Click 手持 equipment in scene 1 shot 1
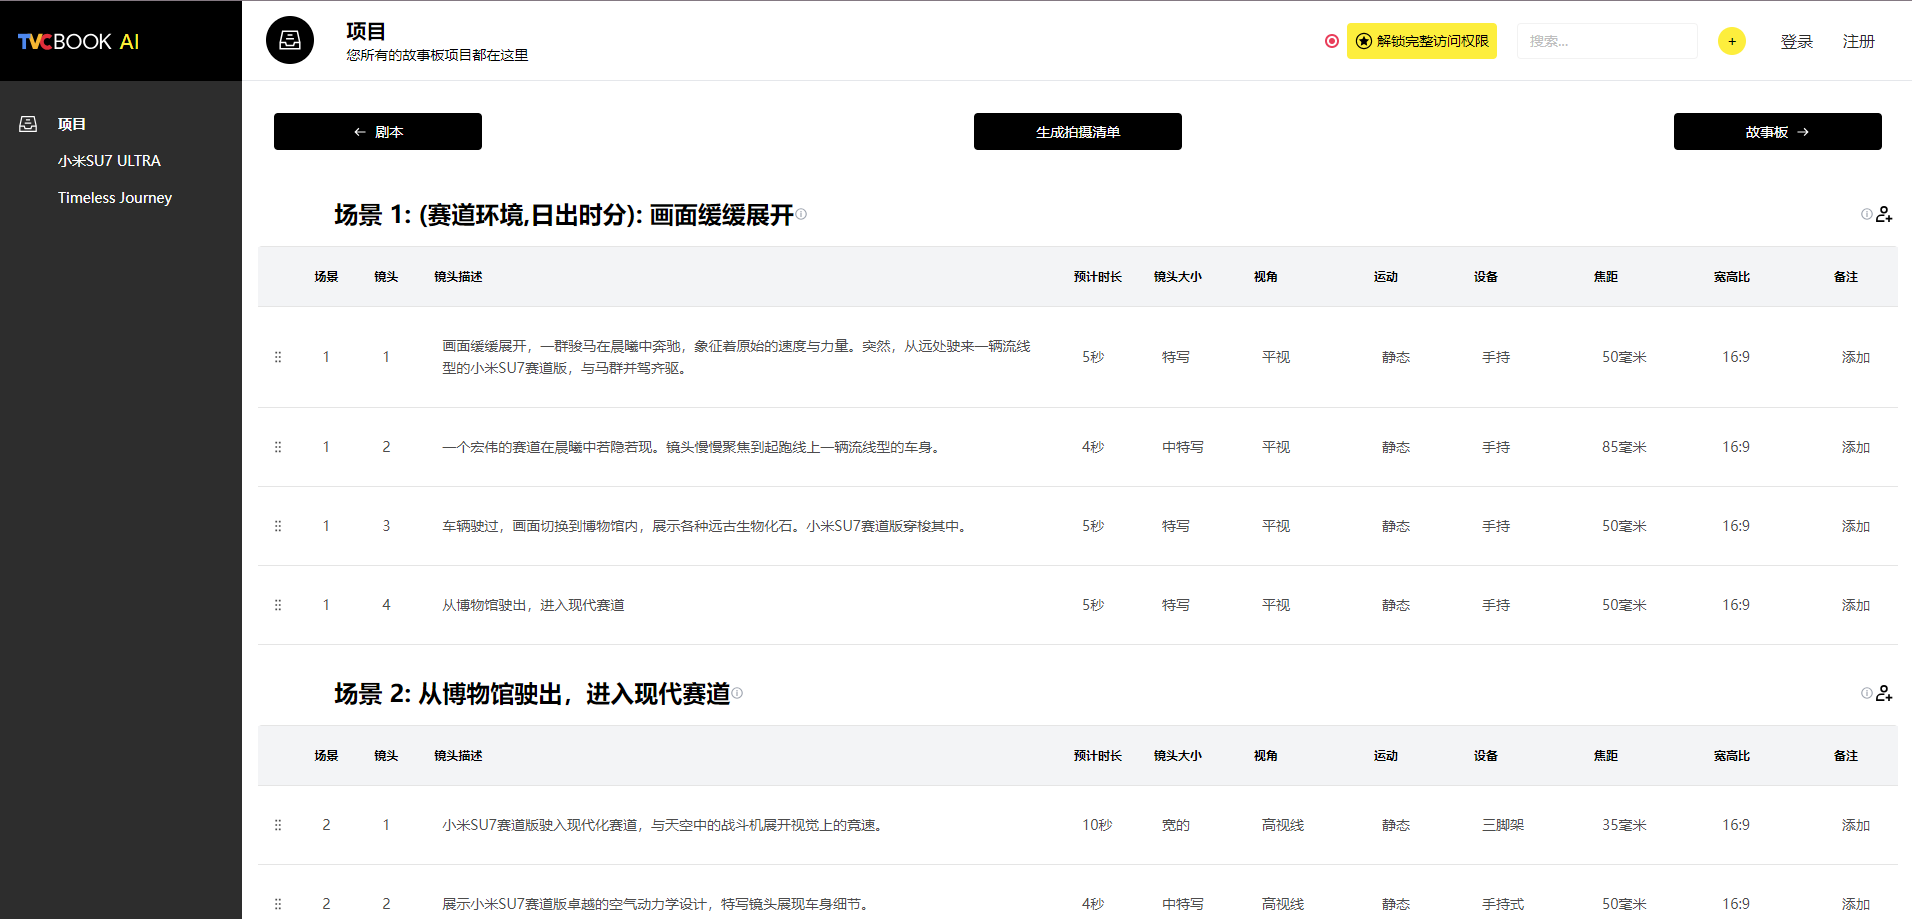 (x=1496, y=357)
